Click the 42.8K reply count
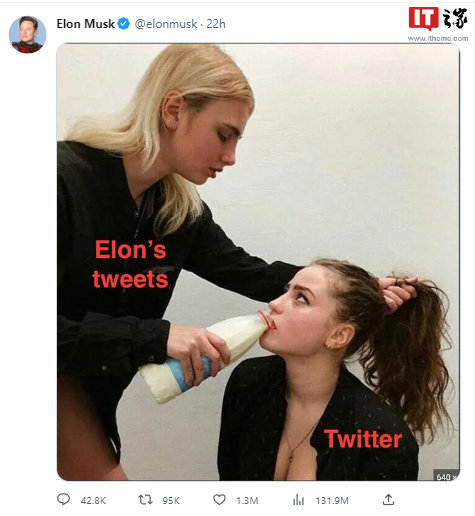 [93, 500]
